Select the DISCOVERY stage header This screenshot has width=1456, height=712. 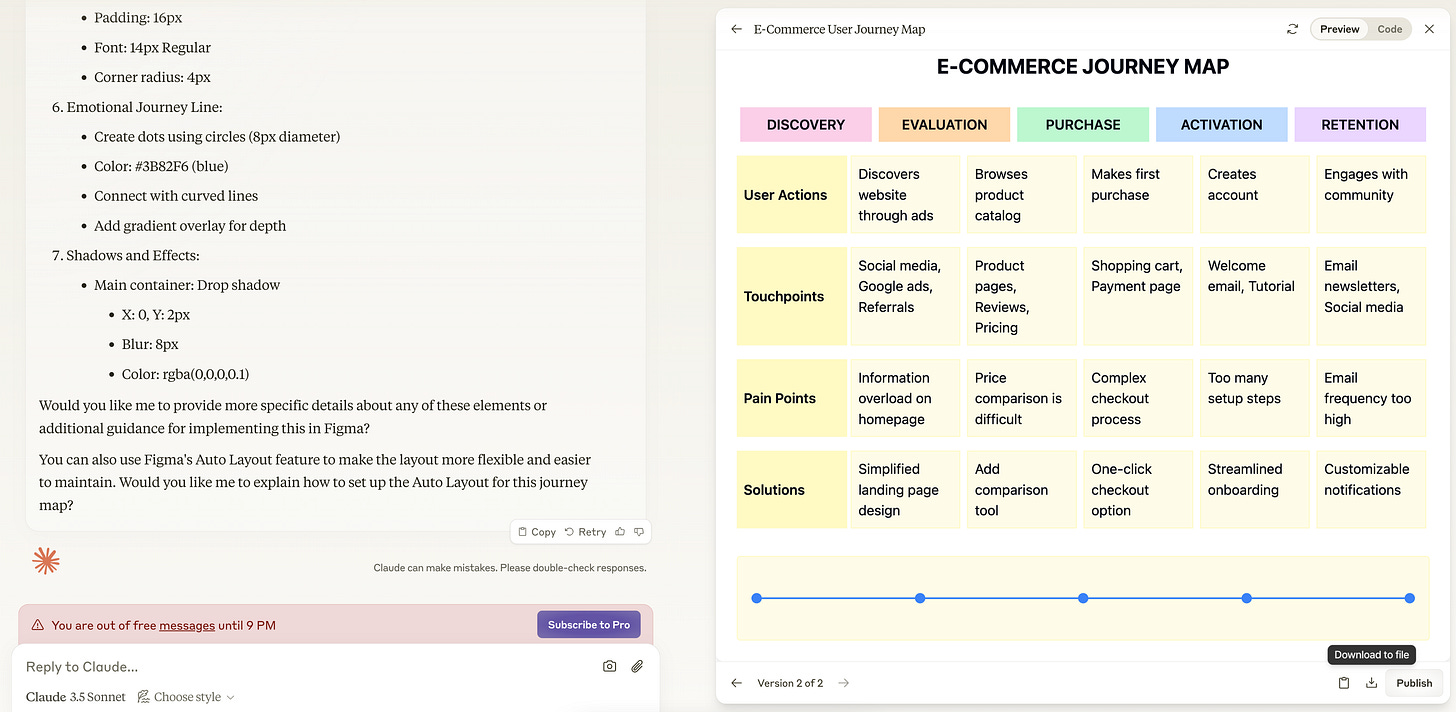click(806, 125)
